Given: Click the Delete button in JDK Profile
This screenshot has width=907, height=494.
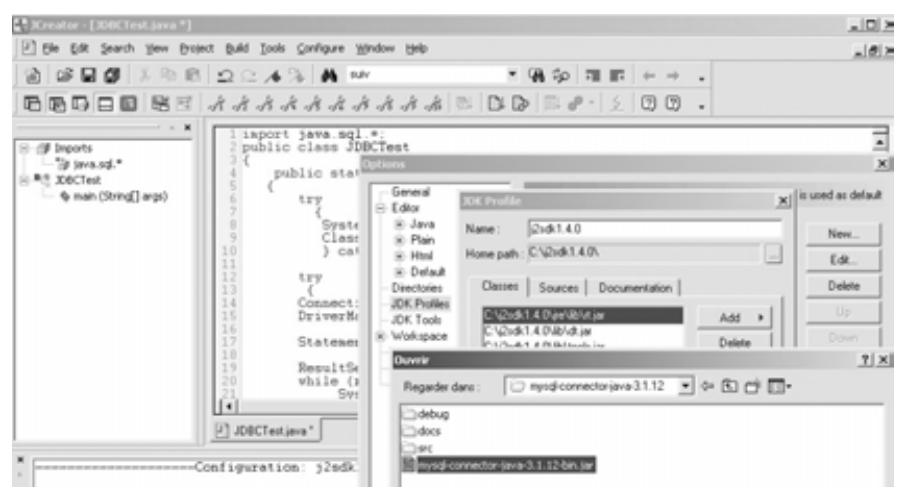Looking at the screenshot, I should pyautogui.click(x=735, y=342).
